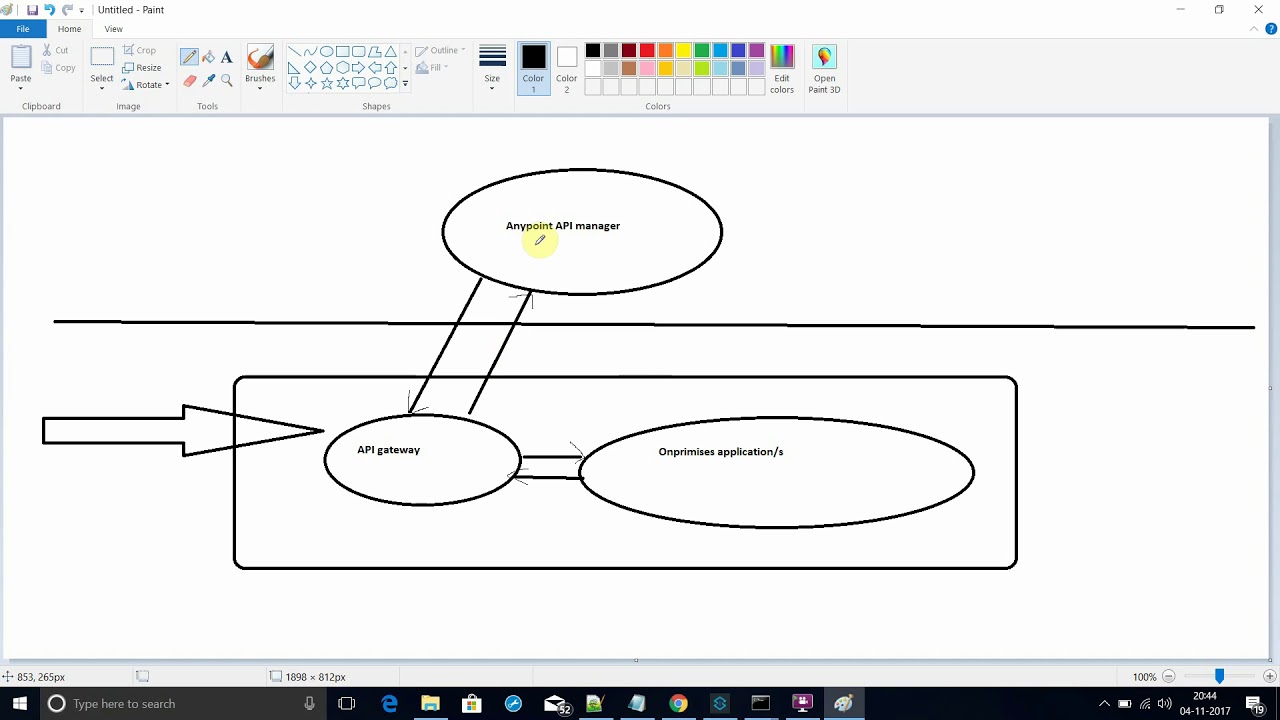The height and width of the screenshot is (720, 1280).
Task: Open File Explorer from the taskbar
Action: [x=430, y=704]
